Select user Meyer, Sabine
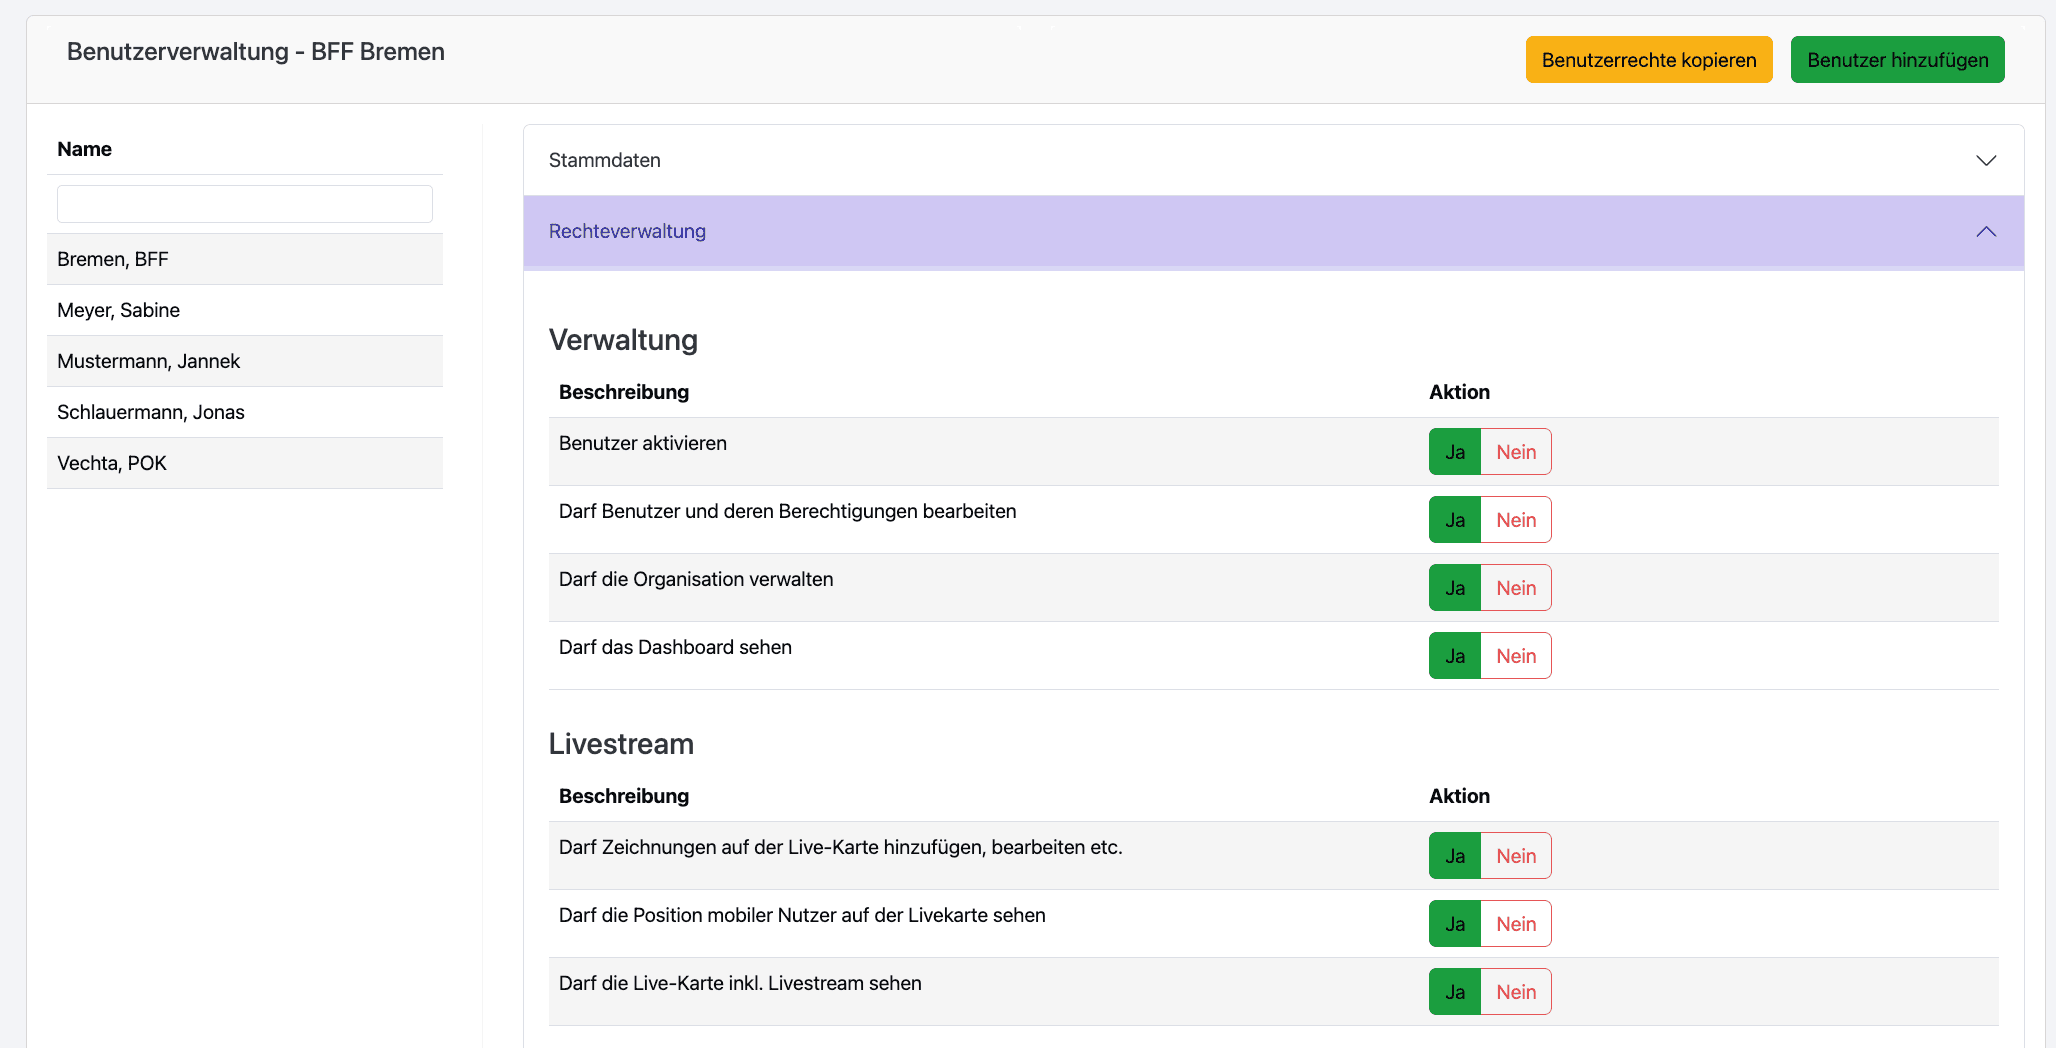Screen dimensions: 2056x1048 (x=119, y=311)
